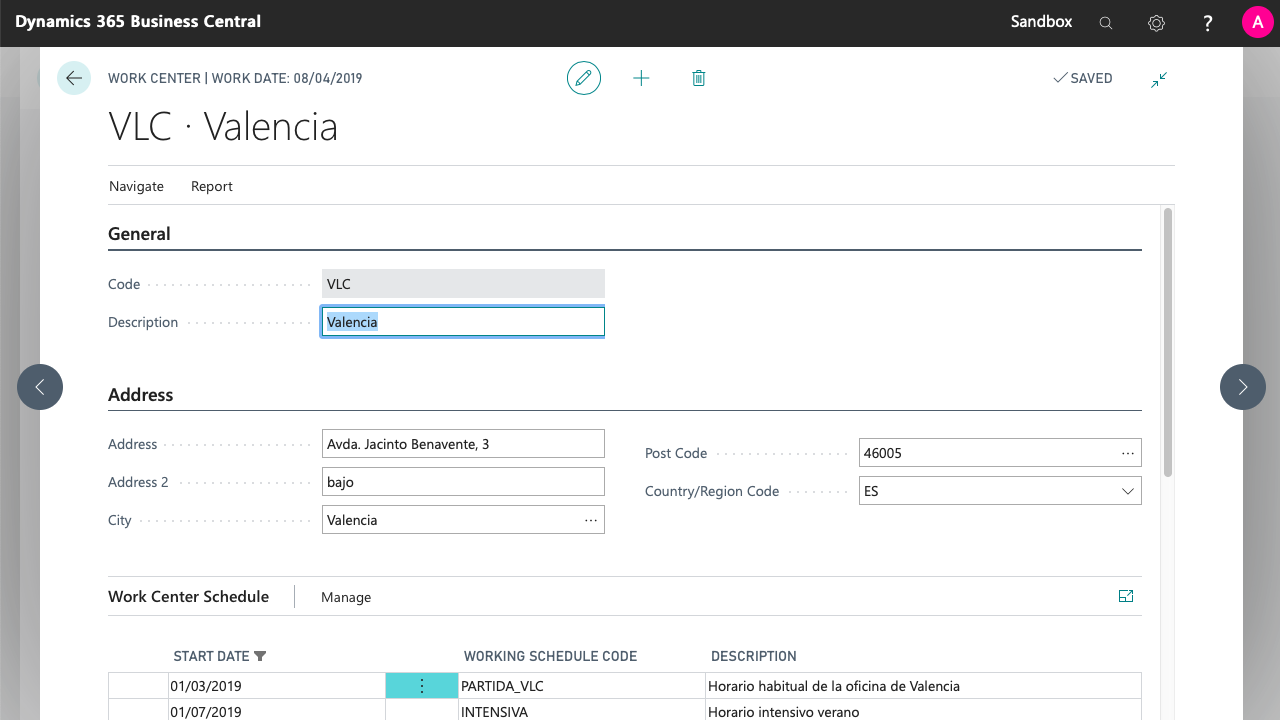
Task: Open help with the question mark icon
Action: pyautogui.click(x=1207, y=21)
